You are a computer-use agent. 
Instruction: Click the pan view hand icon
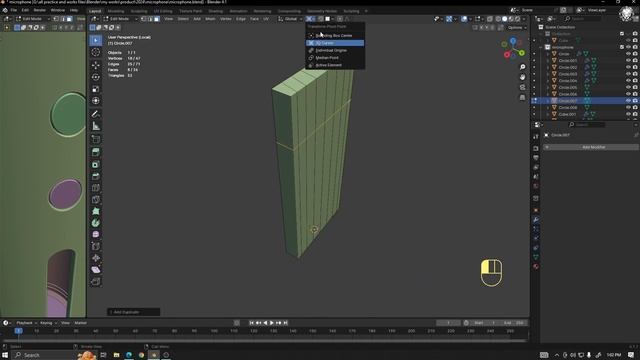522,77
